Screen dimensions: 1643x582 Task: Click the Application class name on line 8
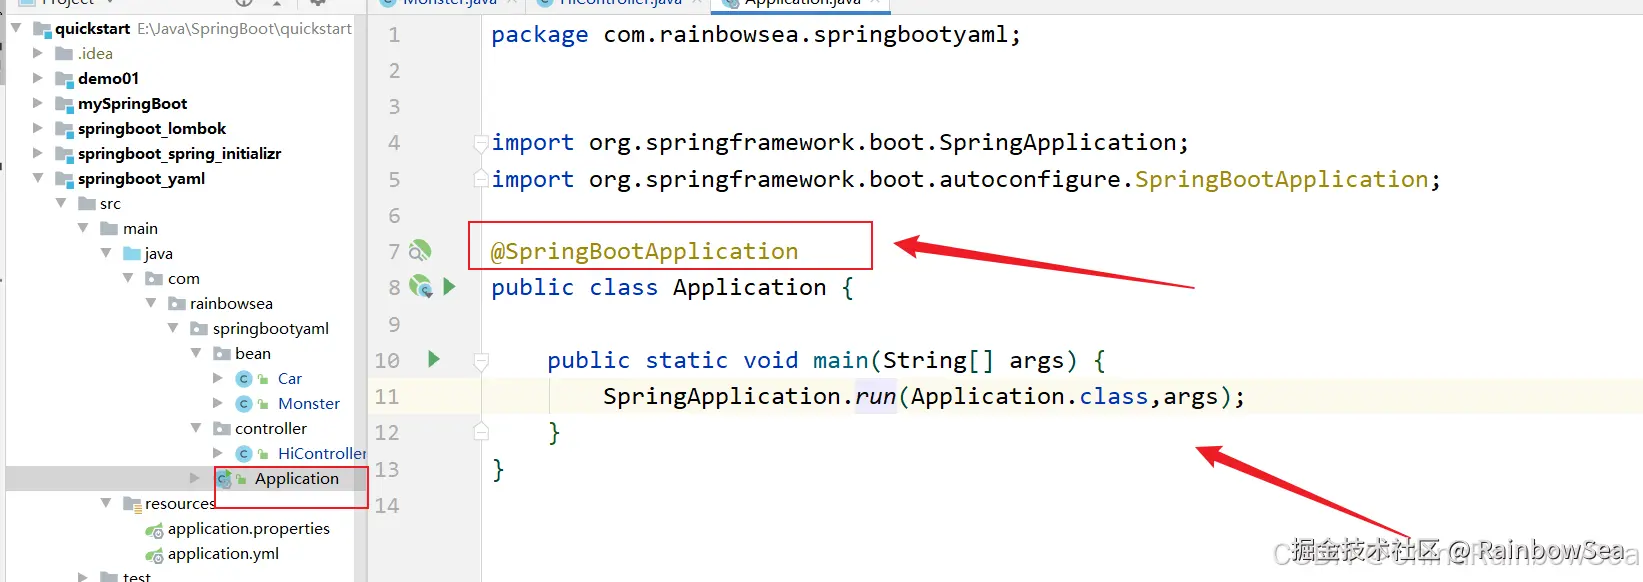pos(750,287)
